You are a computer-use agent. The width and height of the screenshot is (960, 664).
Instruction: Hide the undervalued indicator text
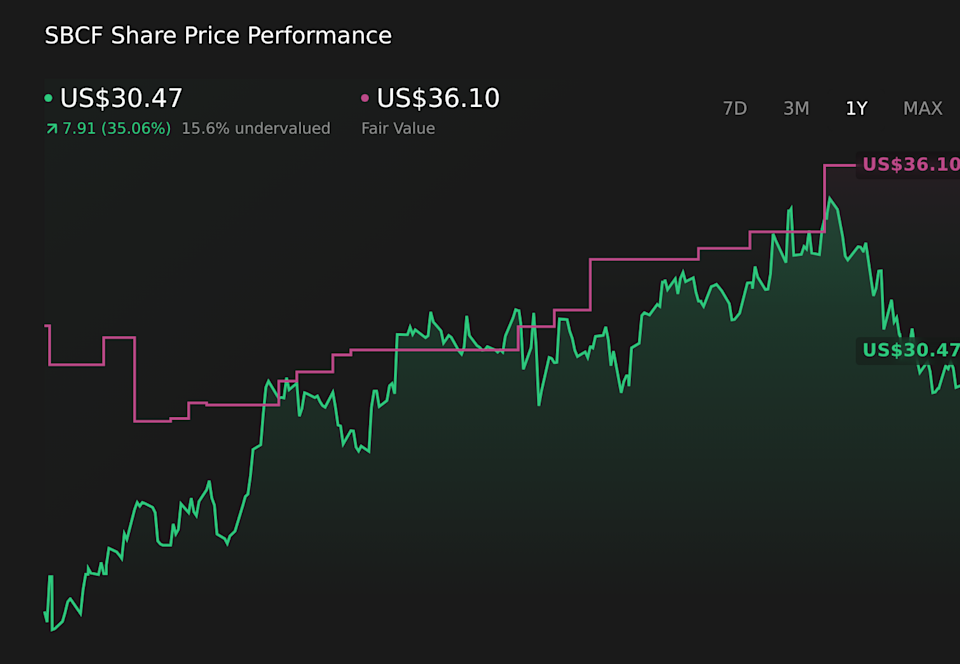(255, 128)
